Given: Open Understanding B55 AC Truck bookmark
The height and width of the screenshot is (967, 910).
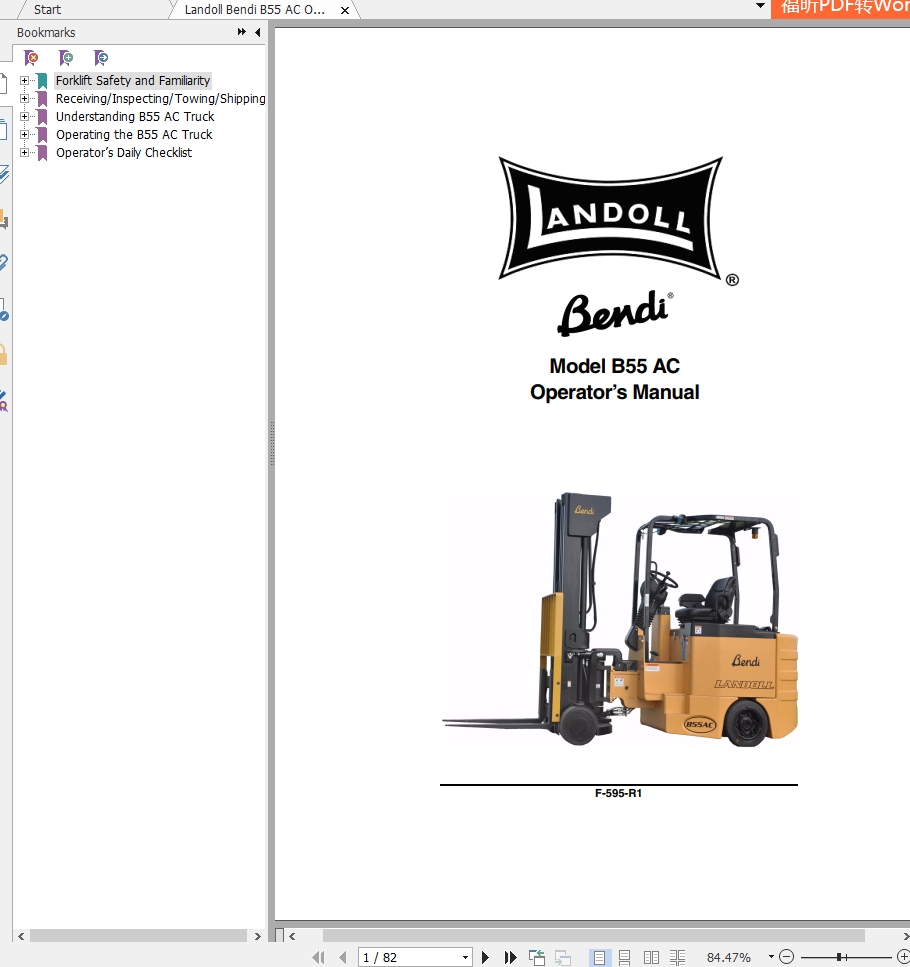Looking at the screenshot, I should click(135, 116).
